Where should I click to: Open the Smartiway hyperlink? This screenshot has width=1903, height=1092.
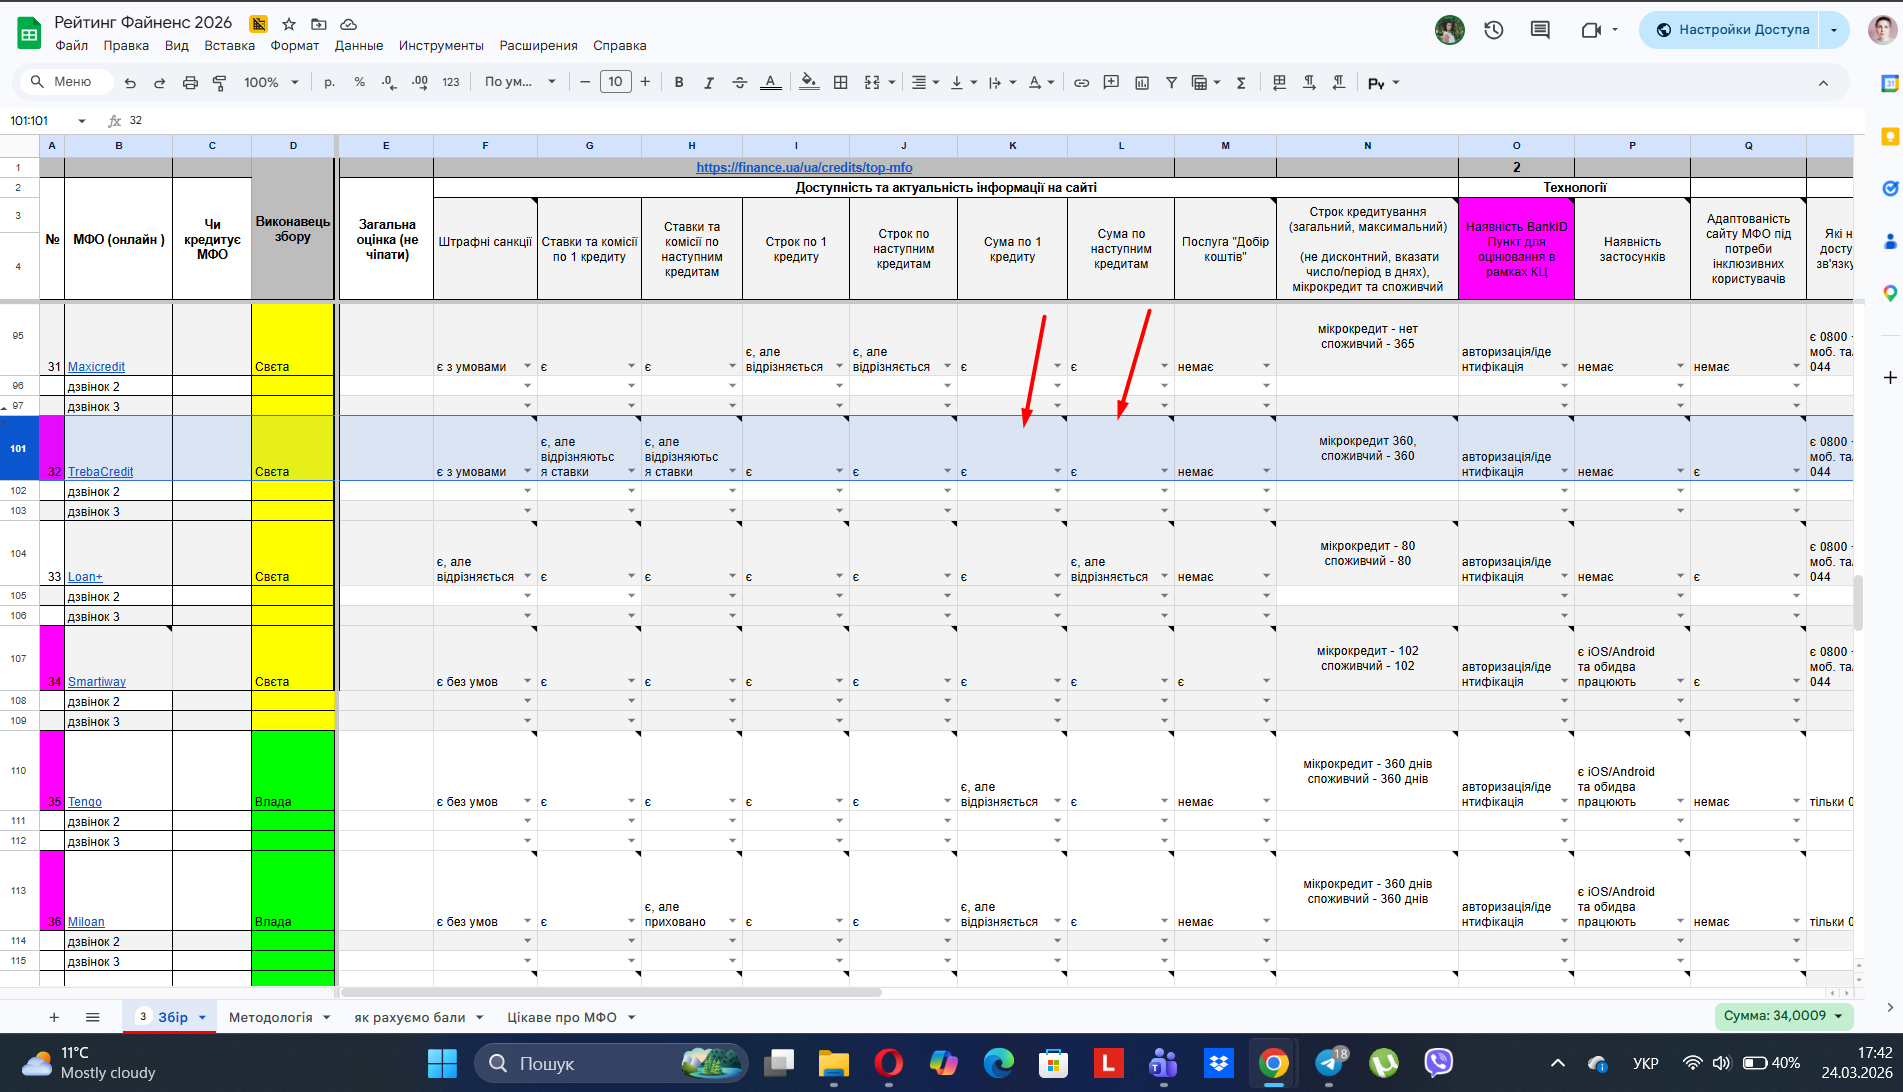pos(97,682)
